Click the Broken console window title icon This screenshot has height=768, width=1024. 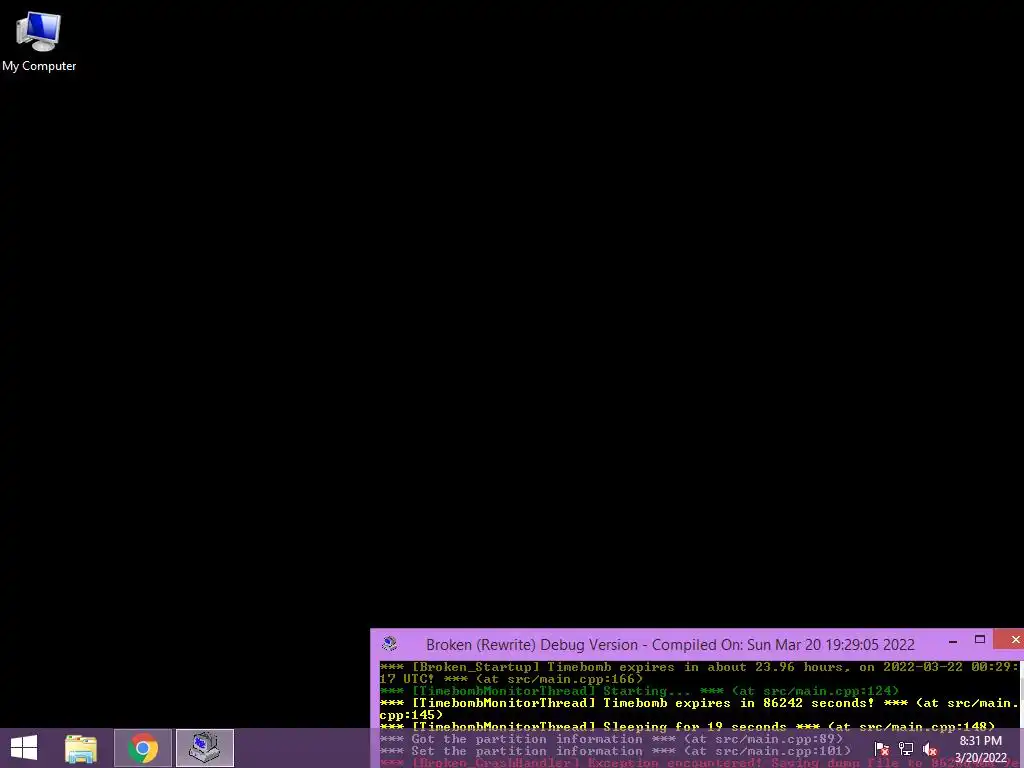pos(390,644)
